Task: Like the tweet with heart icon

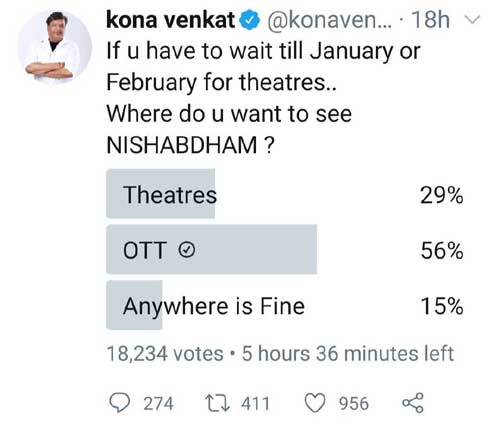Action: tap(315, 403)
